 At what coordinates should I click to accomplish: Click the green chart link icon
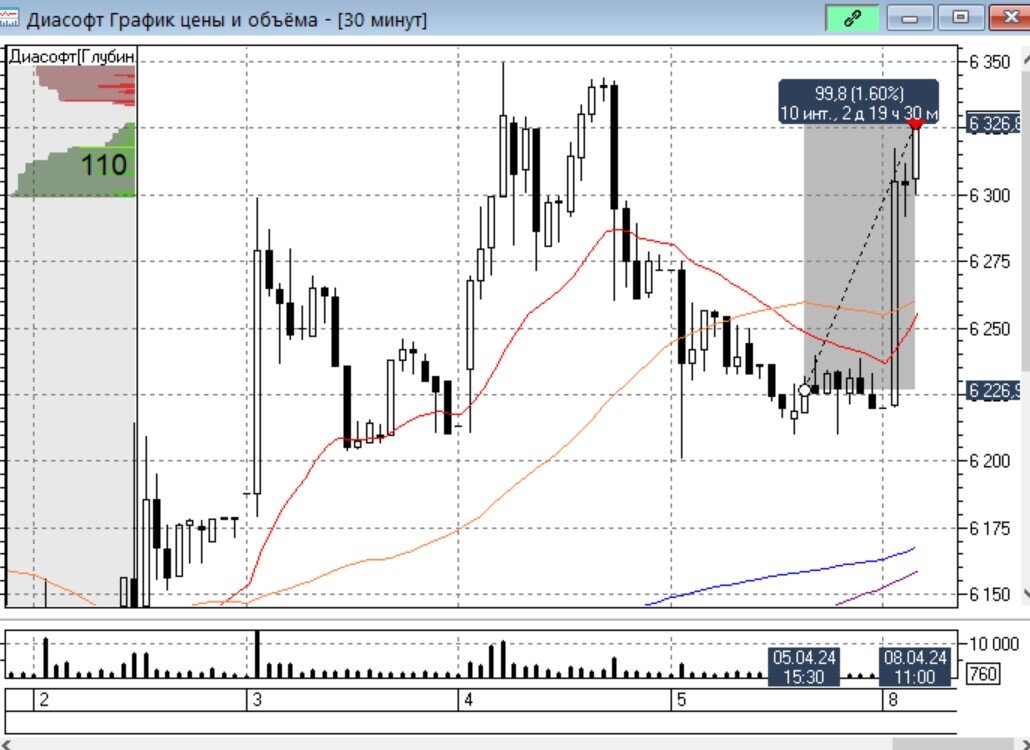(x=852, y=18)
